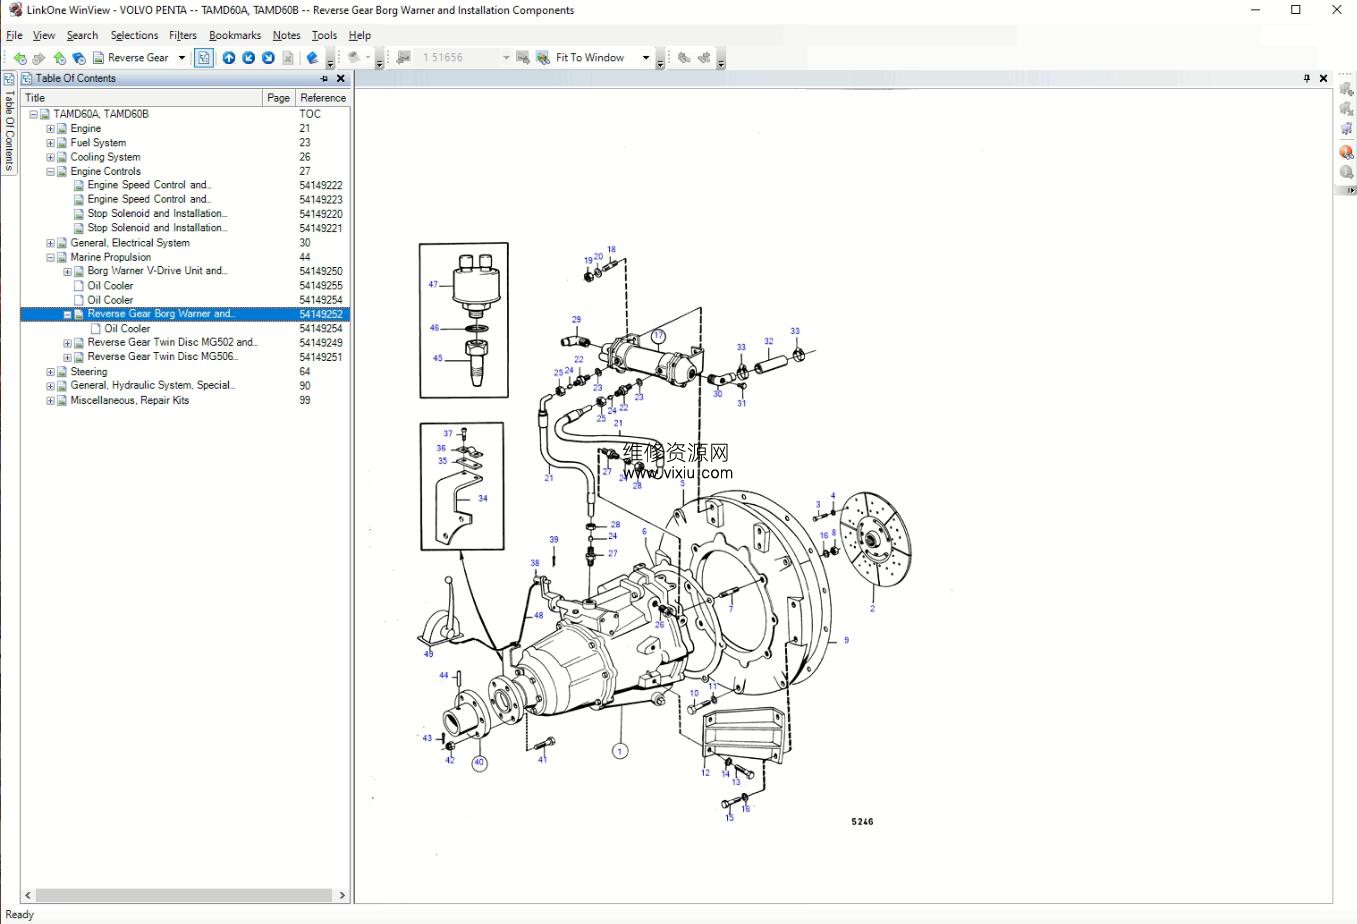Open the Tools menu
Image resolution: width=1357 pixels, height=924 pixels.
(x=324, y=35)
